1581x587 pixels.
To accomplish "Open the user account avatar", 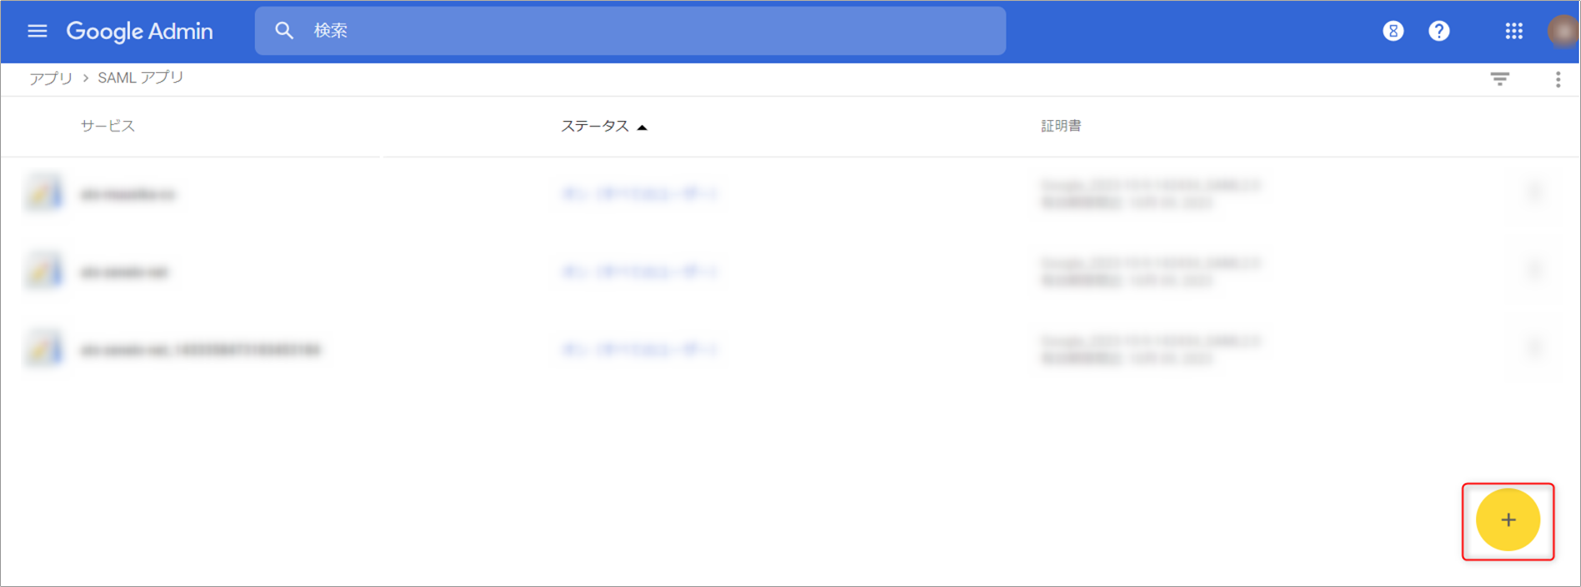I will pyautogui.click(x=1562, y=31).
